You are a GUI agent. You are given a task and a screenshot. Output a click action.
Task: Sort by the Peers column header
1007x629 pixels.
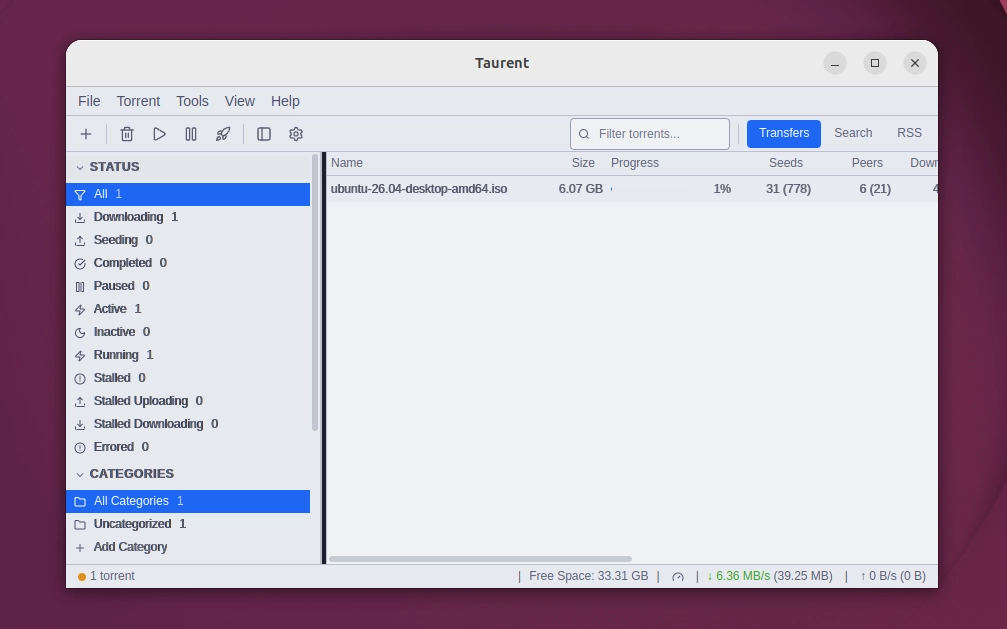[x=867, y=163]
